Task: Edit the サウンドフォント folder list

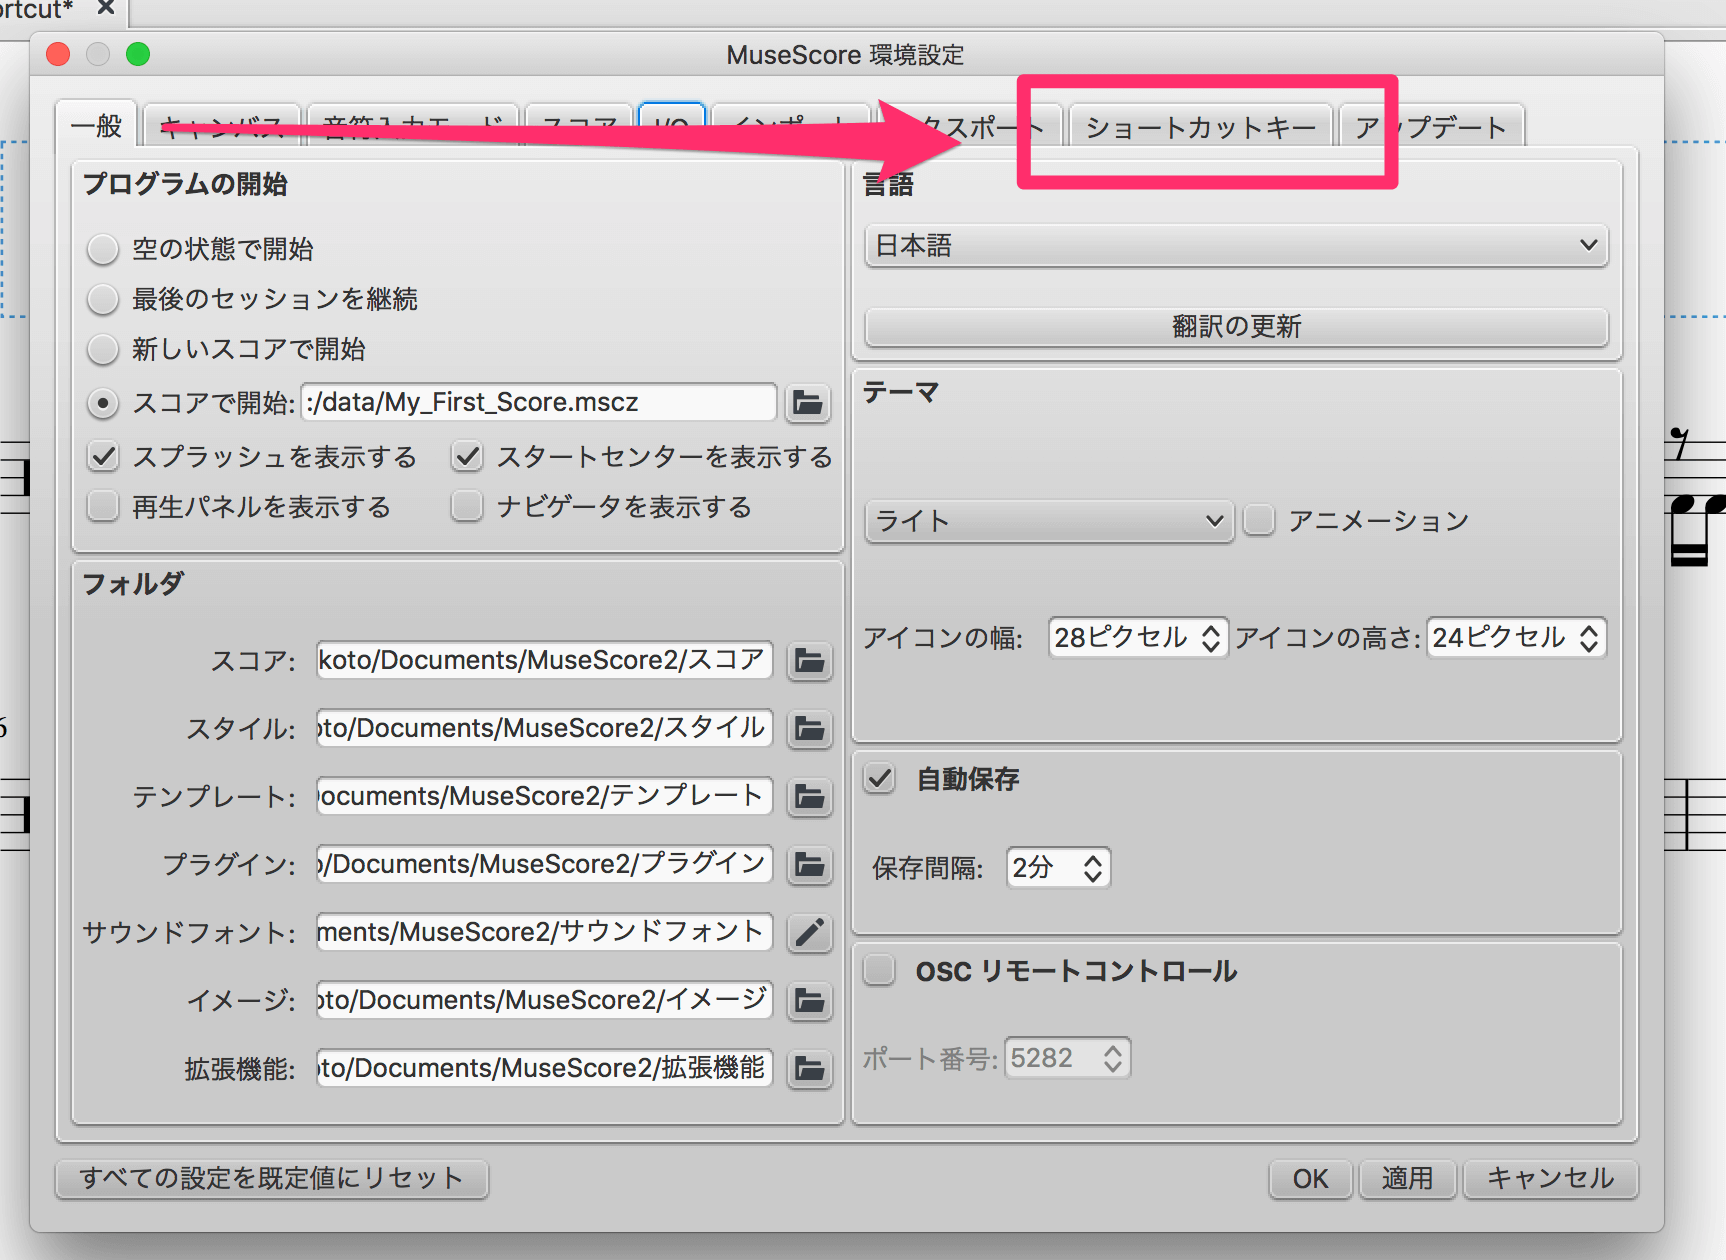Action: click(x=809, y=933)
